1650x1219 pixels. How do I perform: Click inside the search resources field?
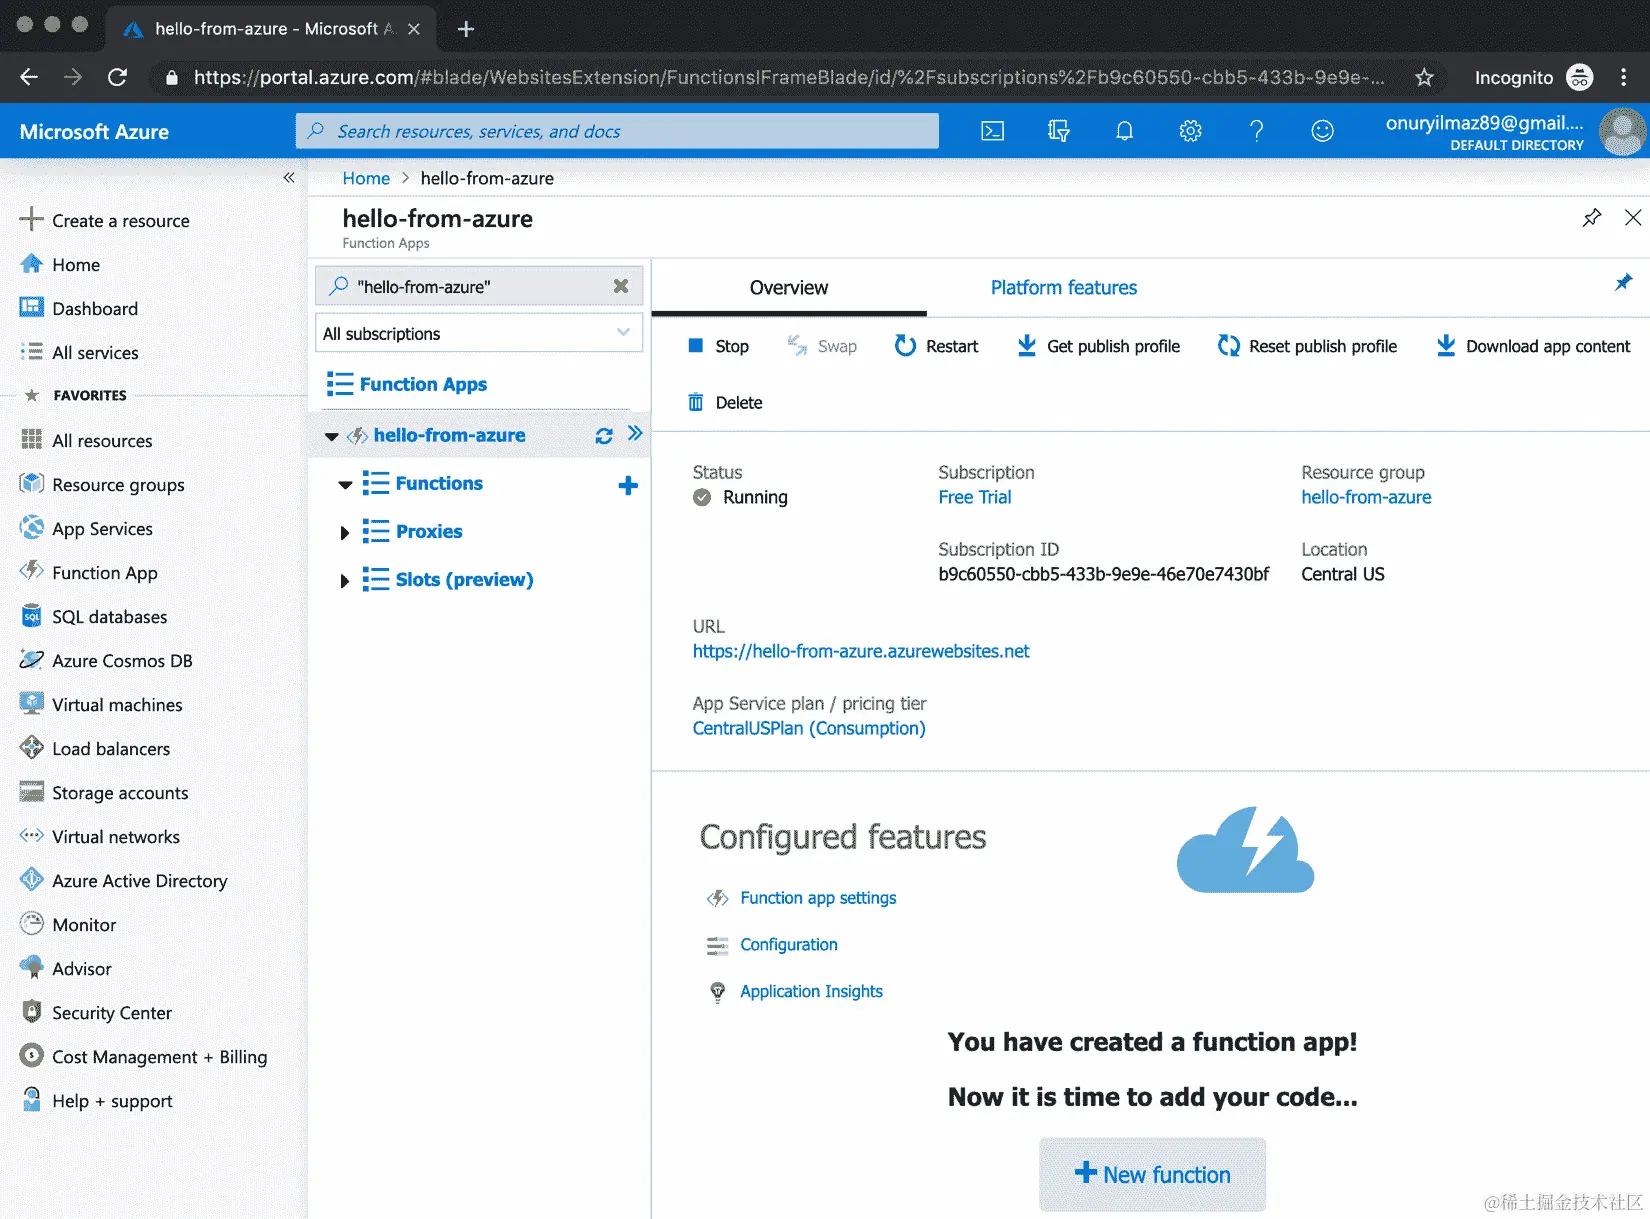(616, 131)
